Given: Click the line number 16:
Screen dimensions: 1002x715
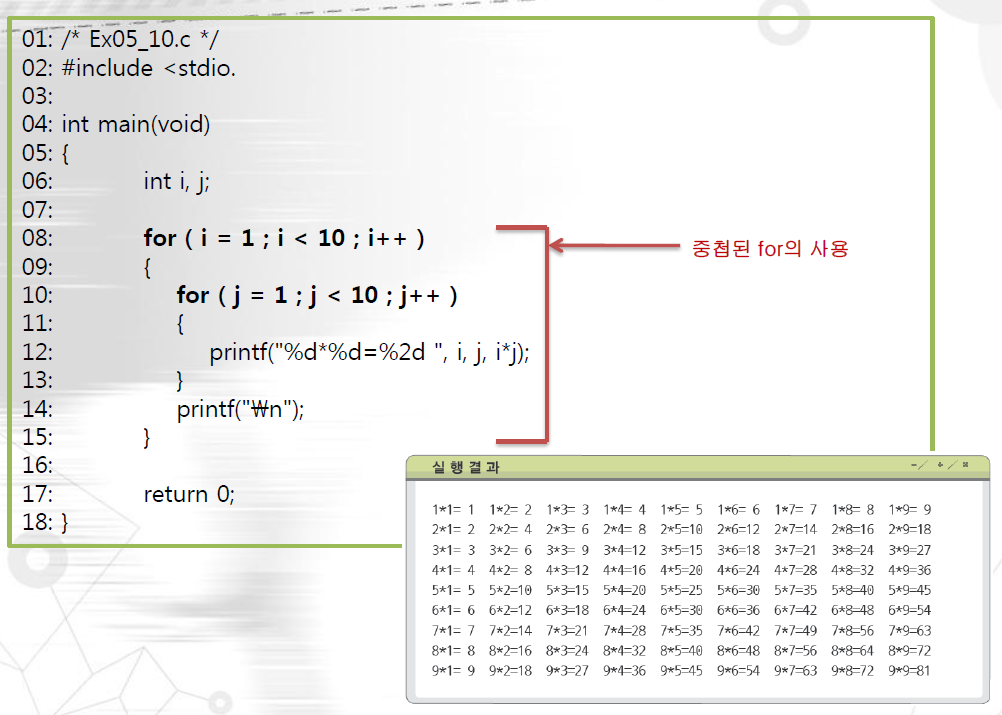Looking at the screenshot, I should point(38,465).
